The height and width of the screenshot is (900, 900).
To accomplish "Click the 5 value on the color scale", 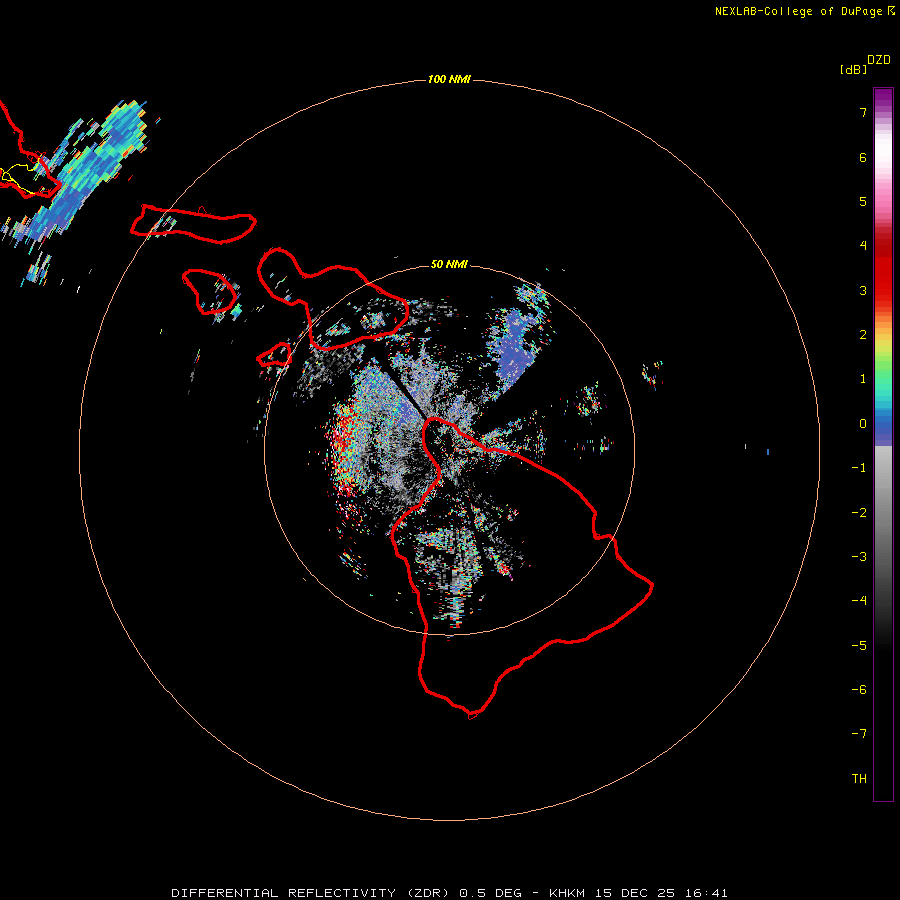I will [x=863, y=201].
